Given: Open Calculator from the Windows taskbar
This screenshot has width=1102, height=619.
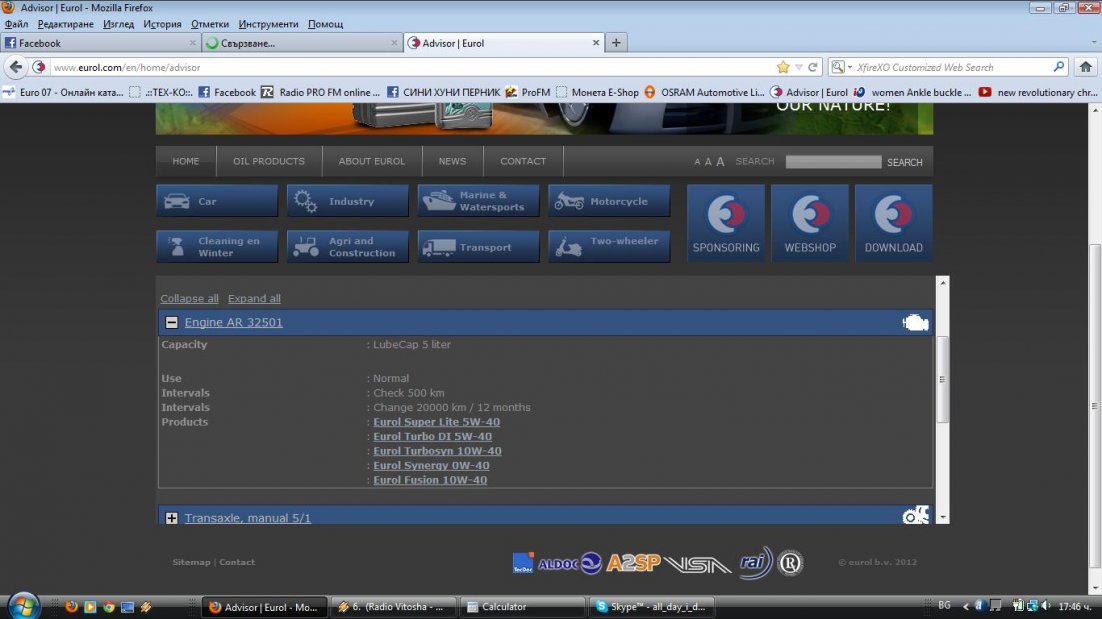Looking at the screenshot, I should click(x=523, y=606).
